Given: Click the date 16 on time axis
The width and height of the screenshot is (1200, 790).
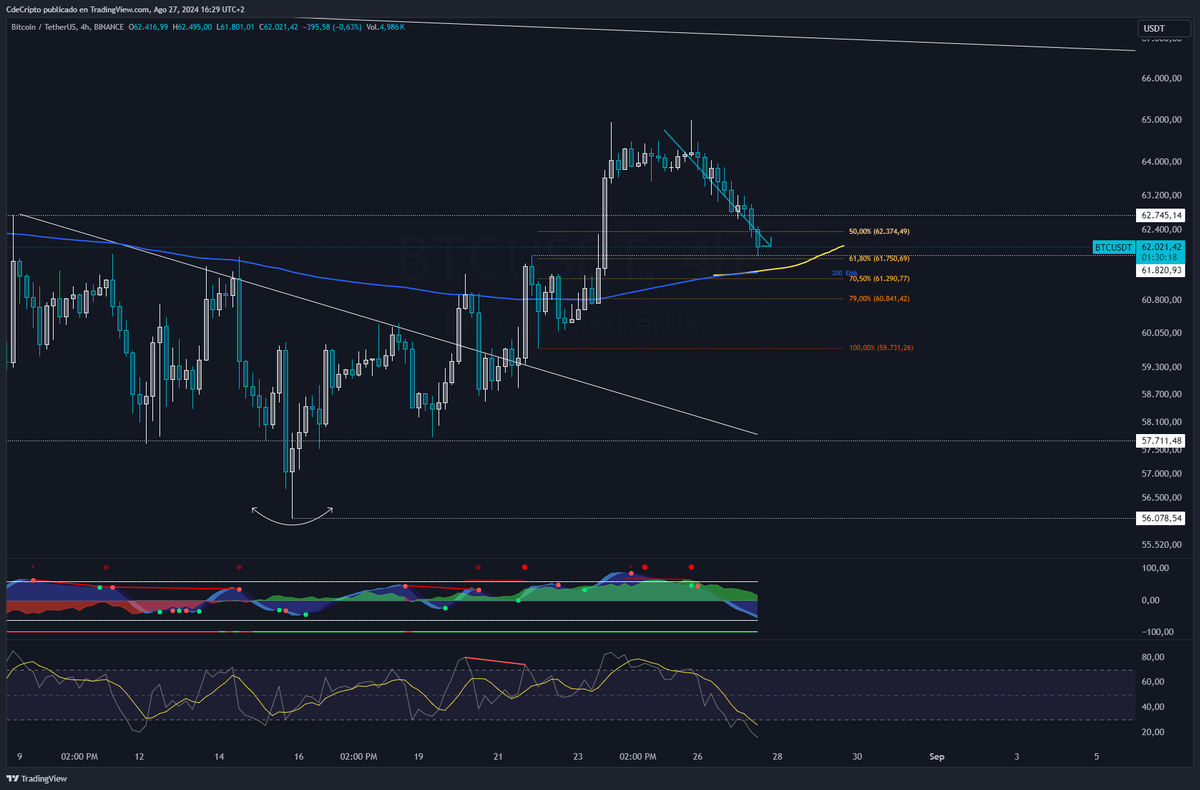Looking at the screenshot, I should pyautogui.click(x=299, y=757).
